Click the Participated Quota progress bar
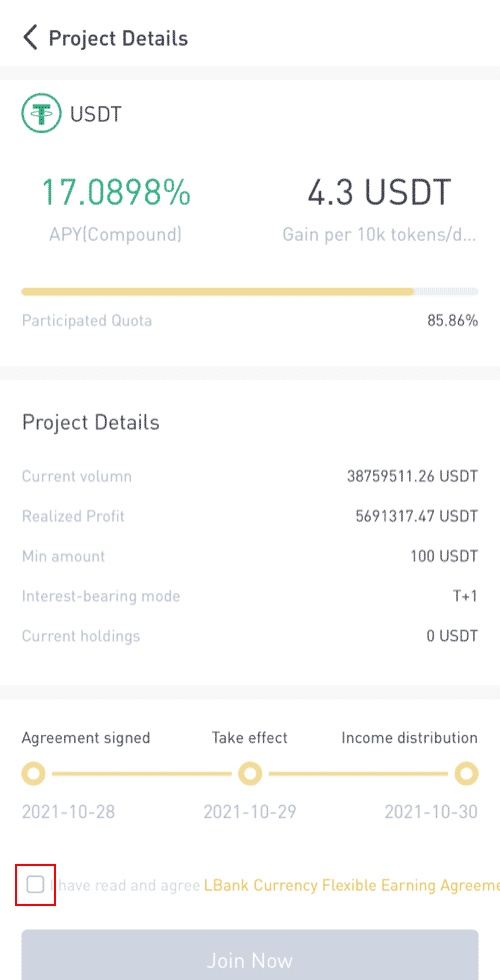This screenshot has height=980, width=500. (250, 291)
